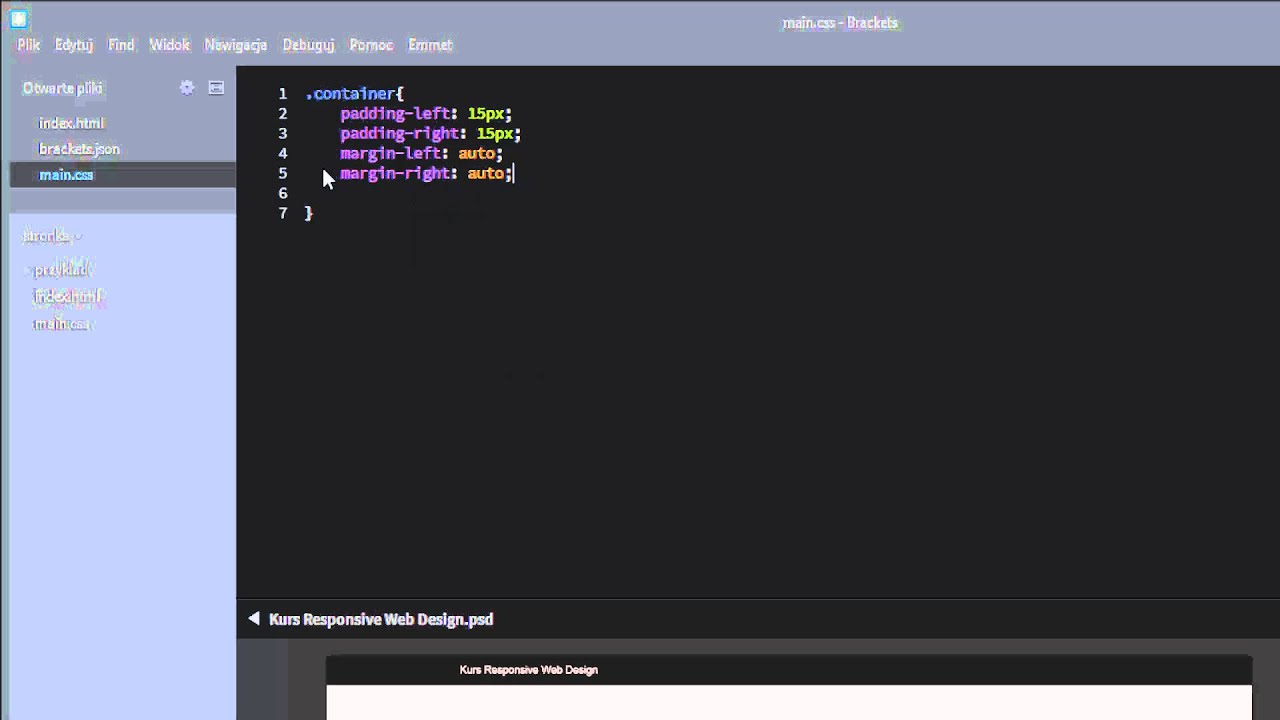Open main.css in project tree

click(x=62, y=324)
